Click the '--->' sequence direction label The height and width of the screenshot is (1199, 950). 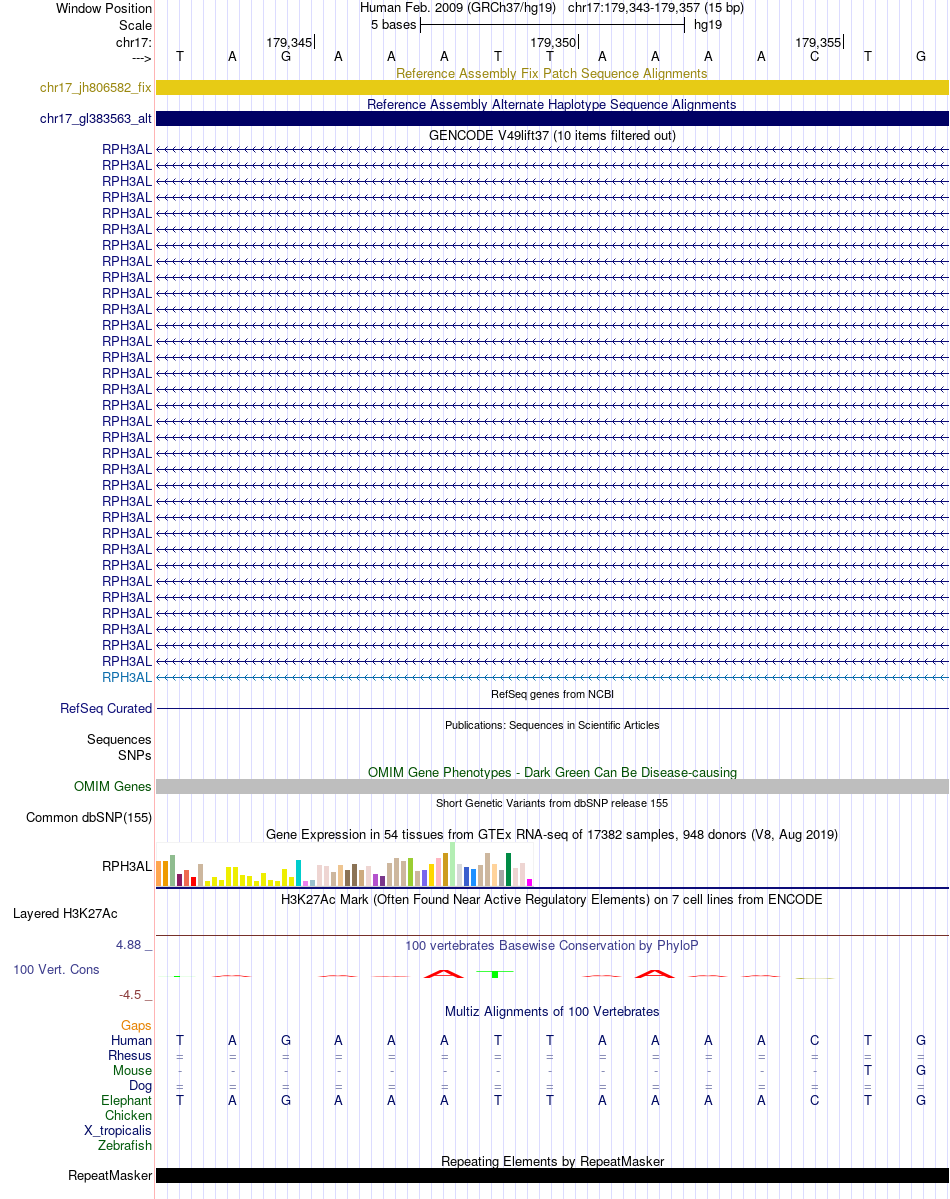click(x=142, y=58)
